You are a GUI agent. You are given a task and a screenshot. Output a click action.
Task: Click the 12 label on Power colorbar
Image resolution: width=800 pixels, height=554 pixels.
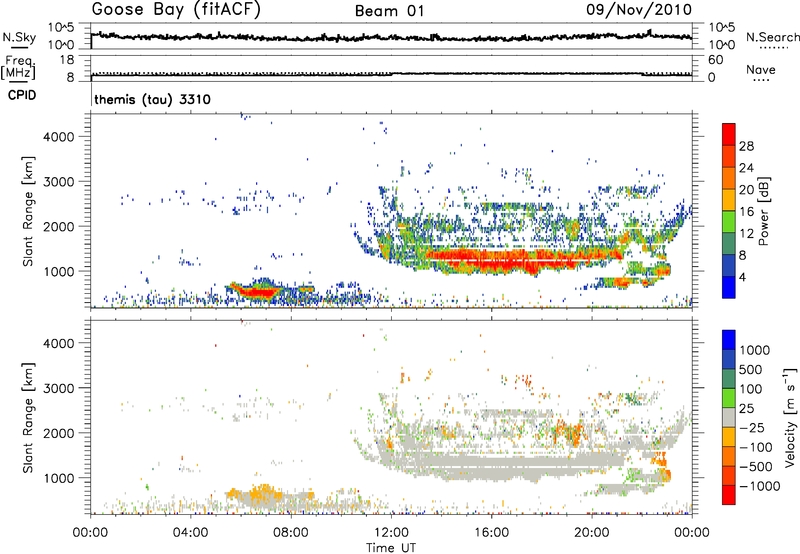tap(746, 234)
